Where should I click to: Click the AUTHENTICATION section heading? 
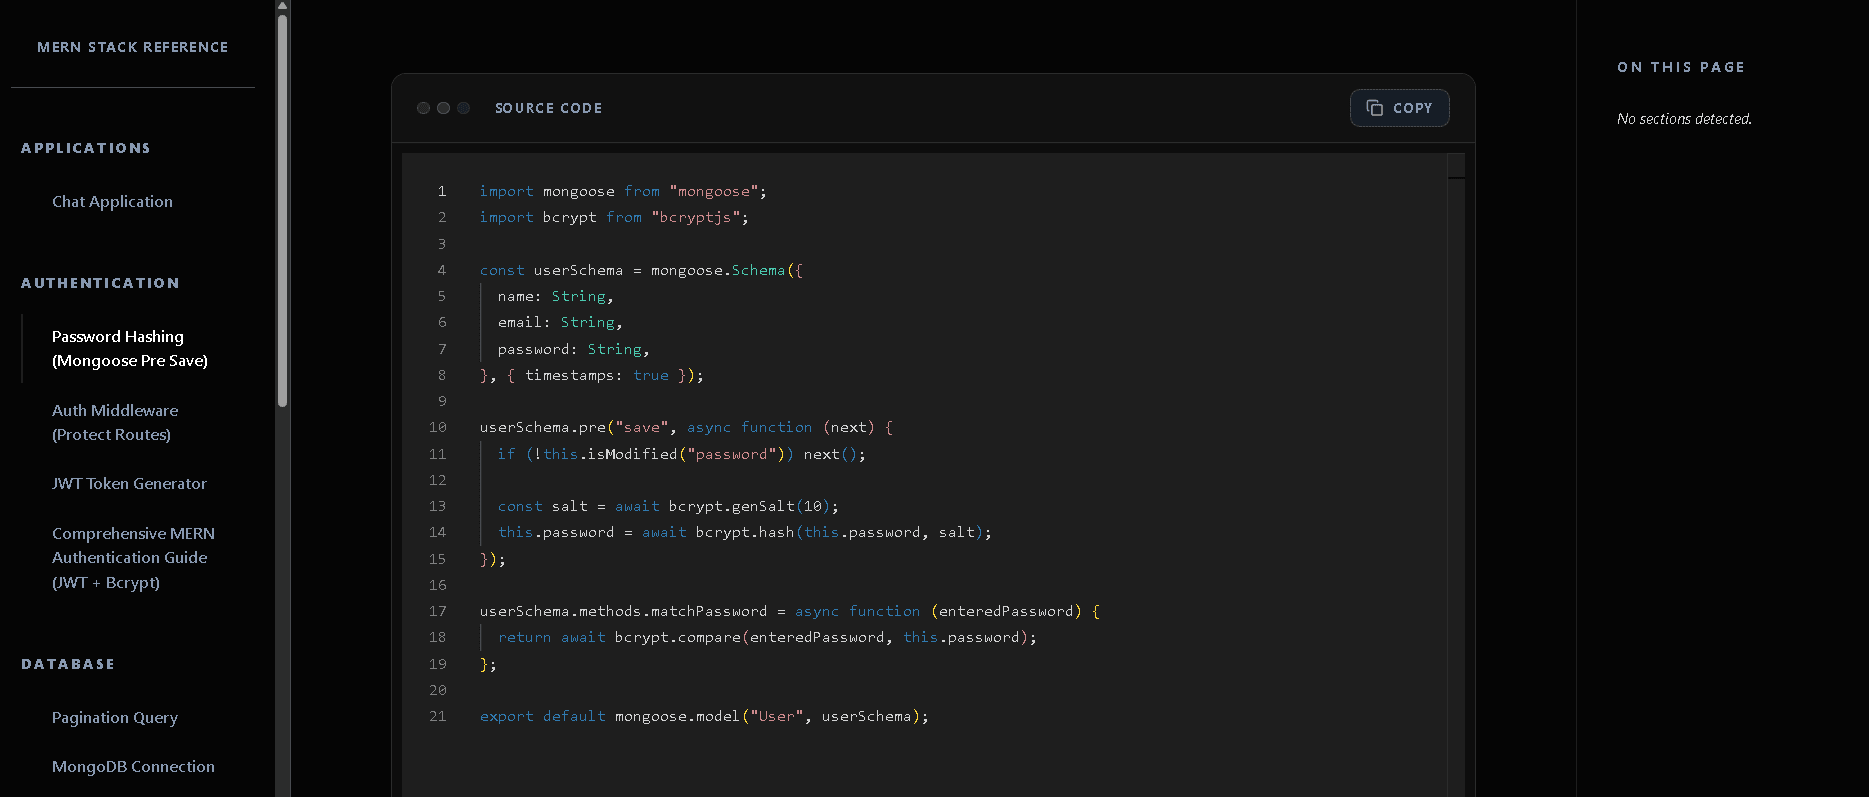[x=100, y=283]
